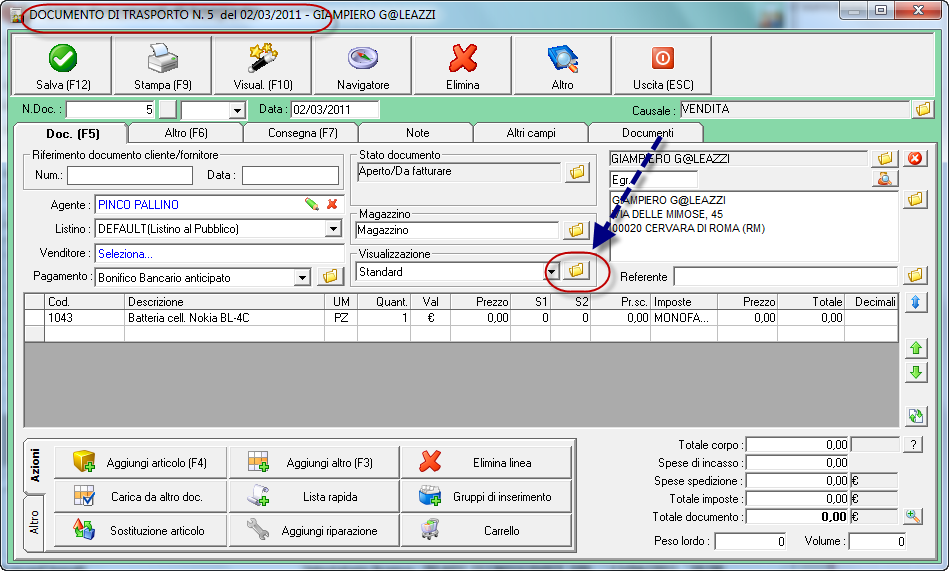Select code cell '1043' in grid
Screen dimensions: 949x571
84,318
